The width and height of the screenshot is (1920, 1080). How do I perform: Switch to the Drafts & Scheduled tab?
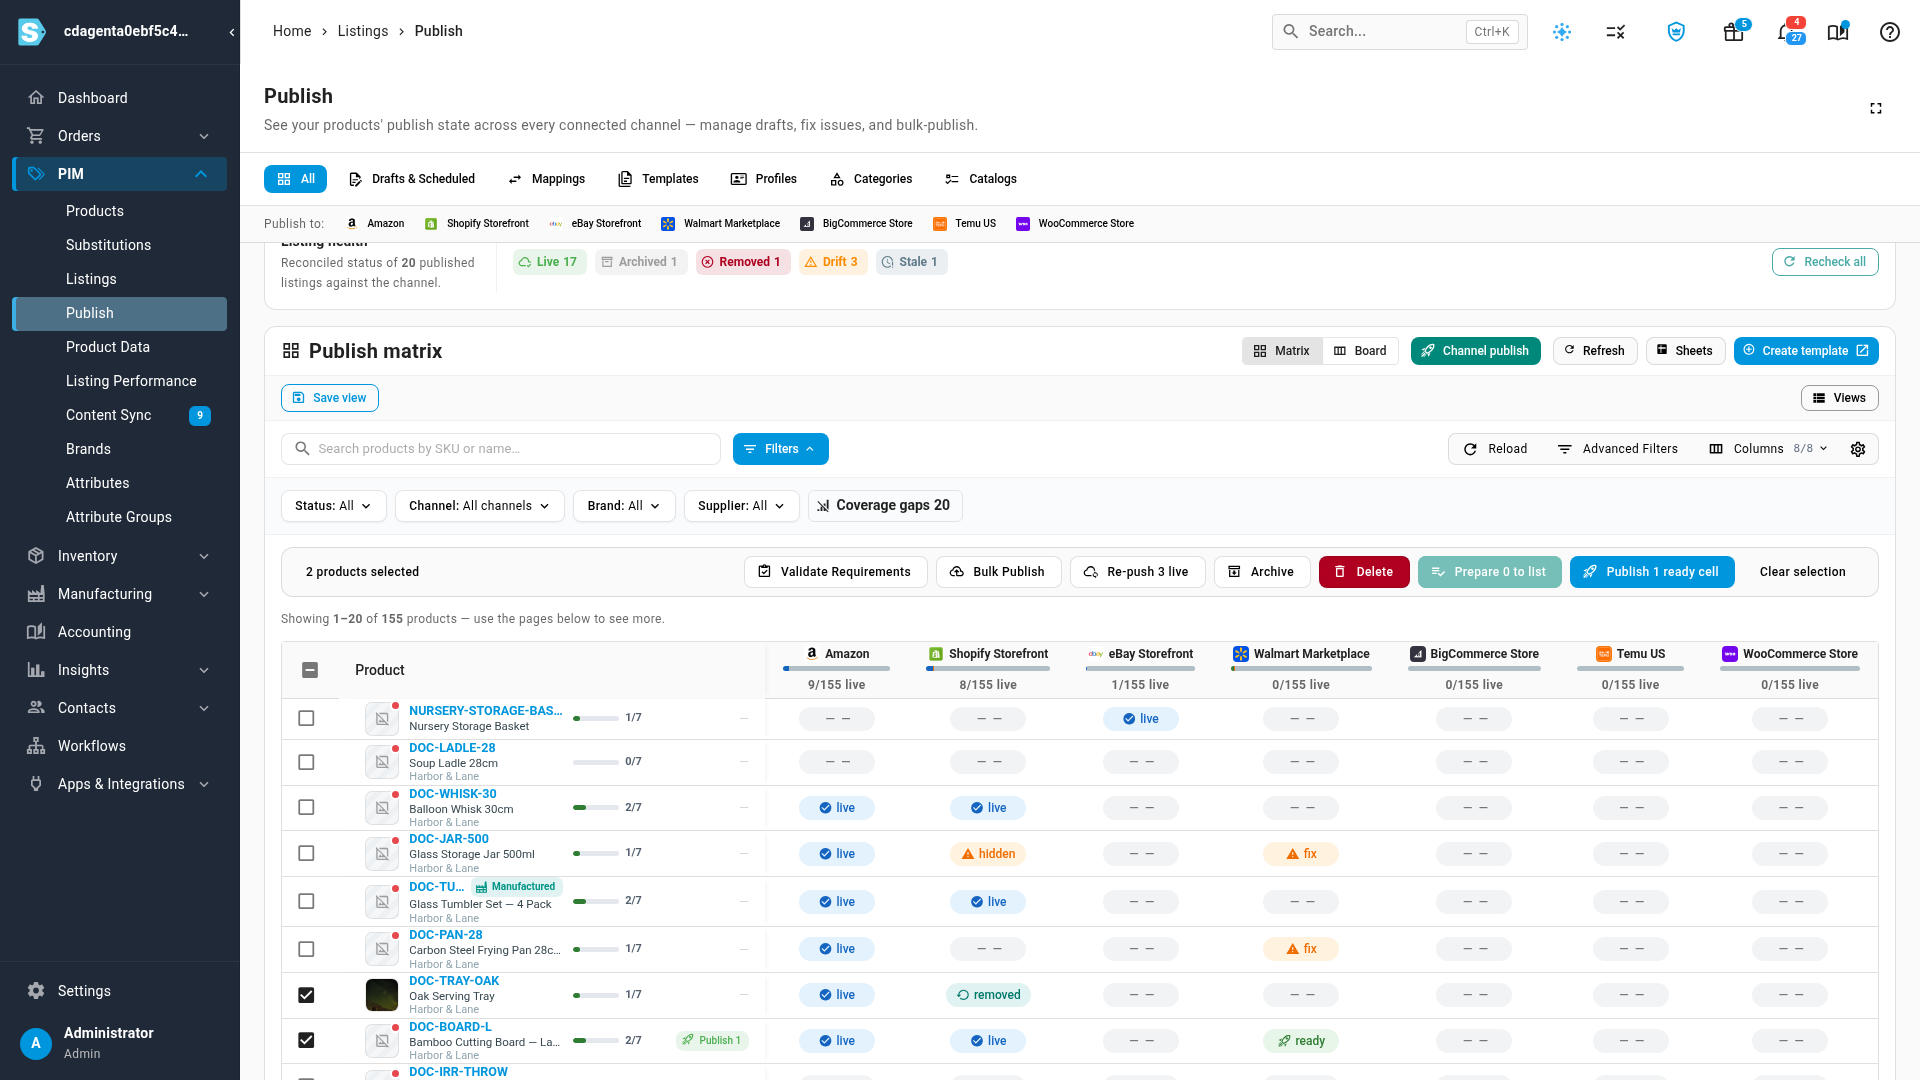point(411,179)
